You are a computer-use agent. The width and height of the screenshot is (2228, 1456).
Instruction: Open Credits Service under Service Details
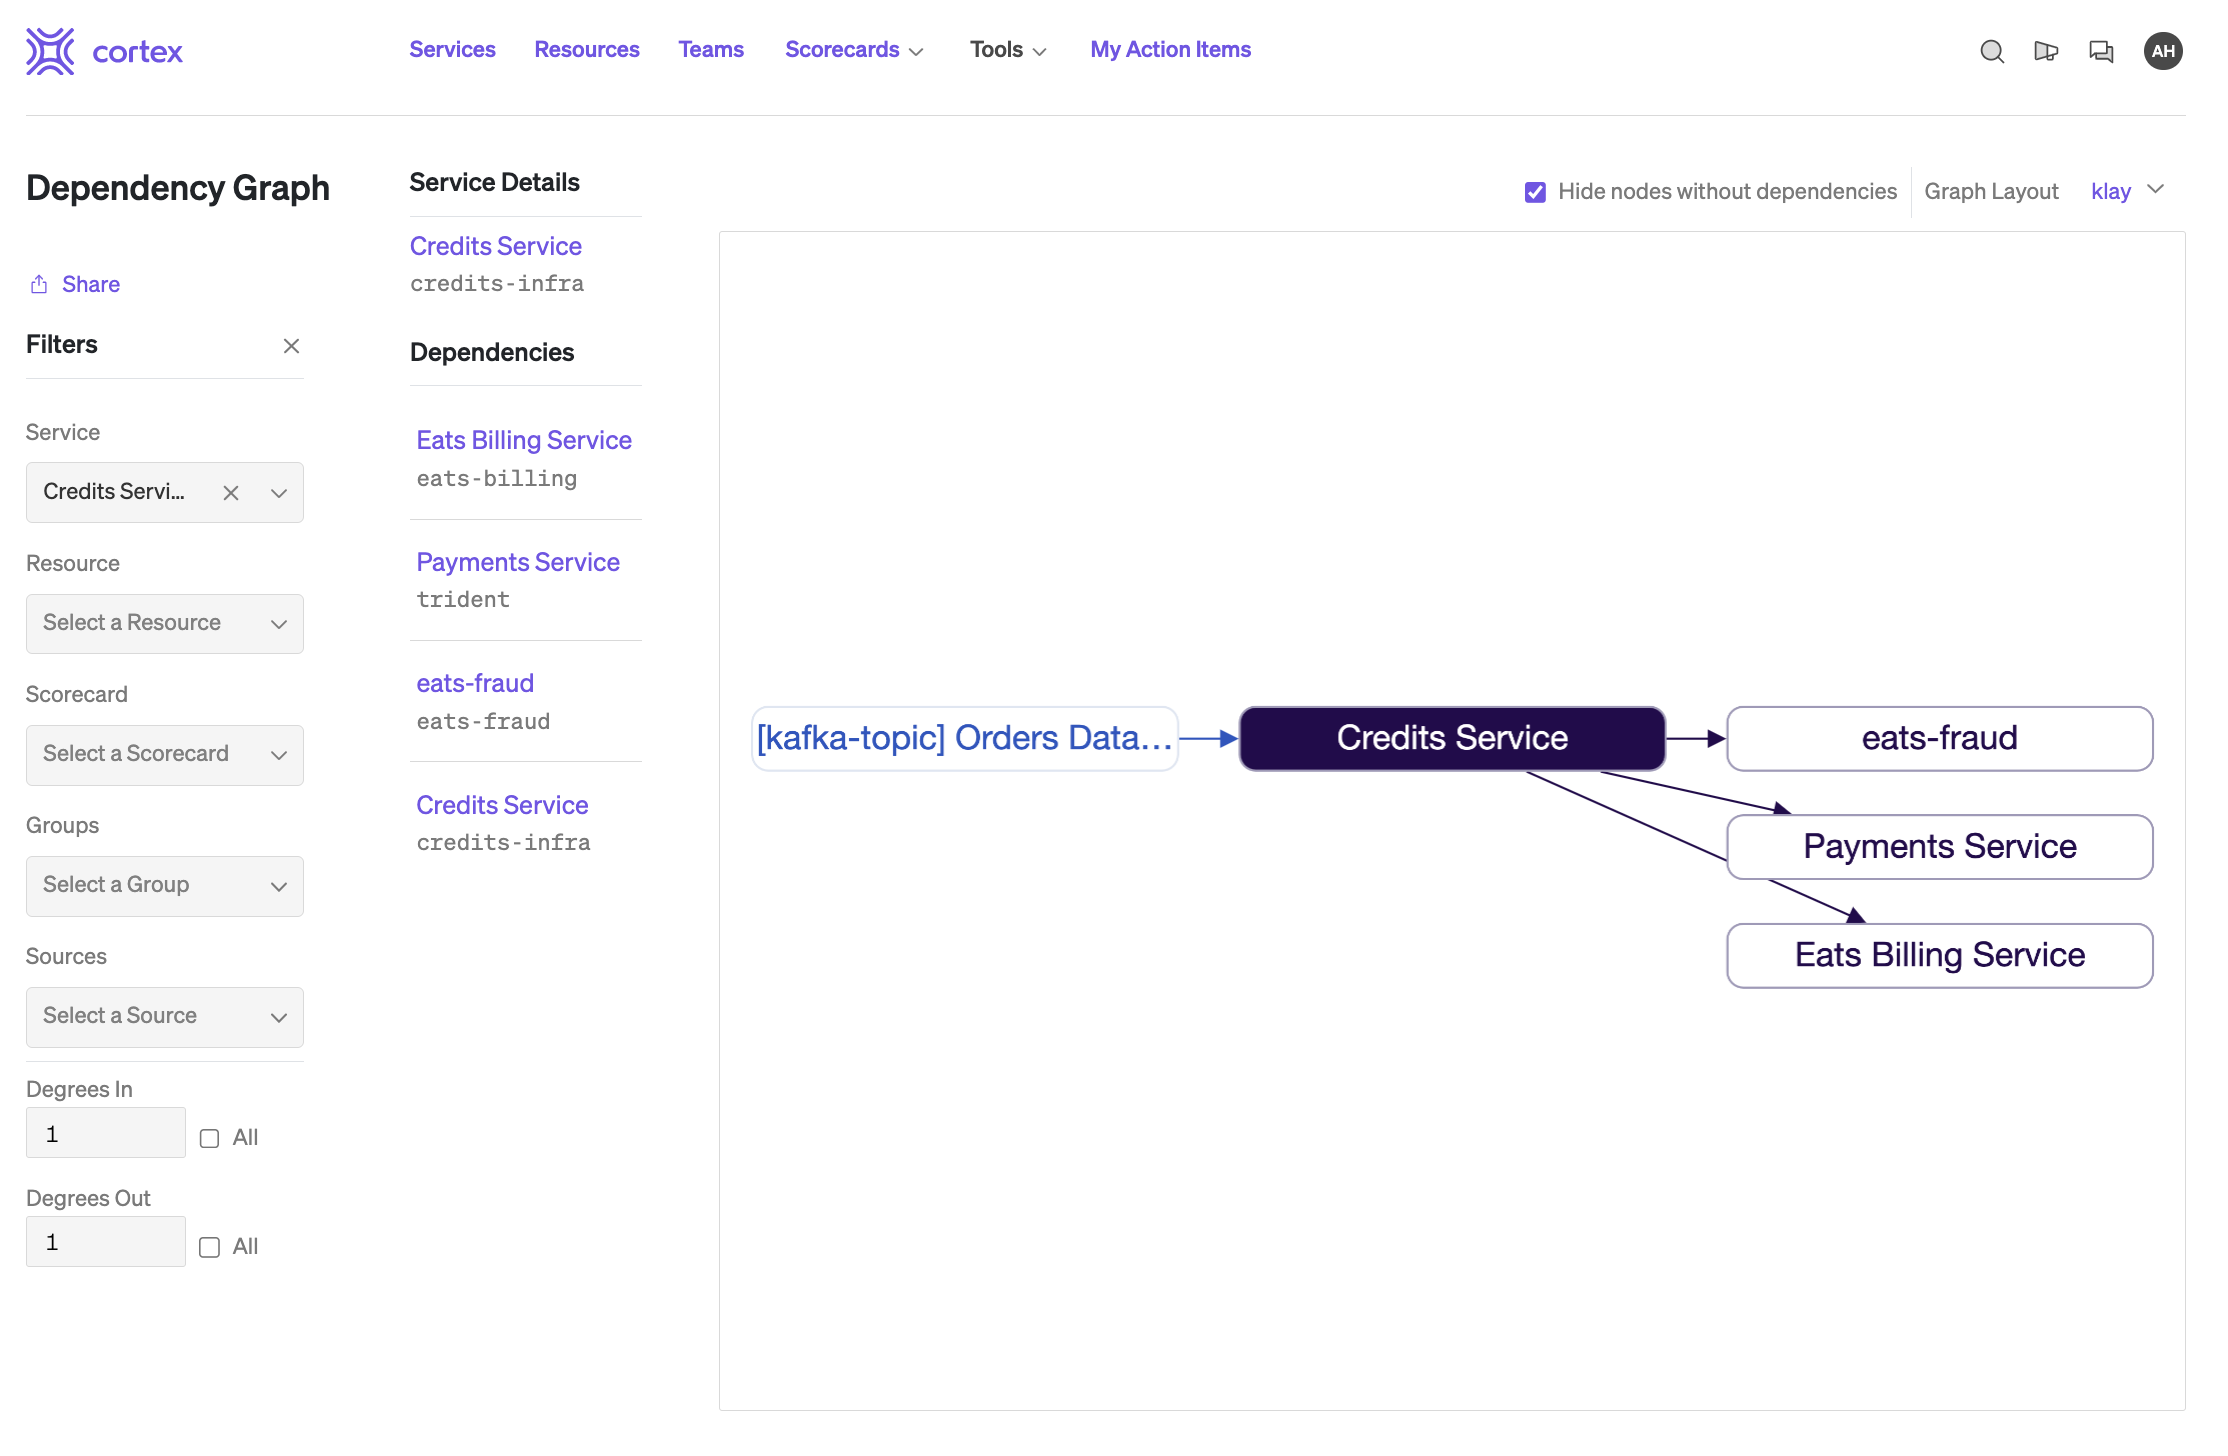tap(496, 246)
